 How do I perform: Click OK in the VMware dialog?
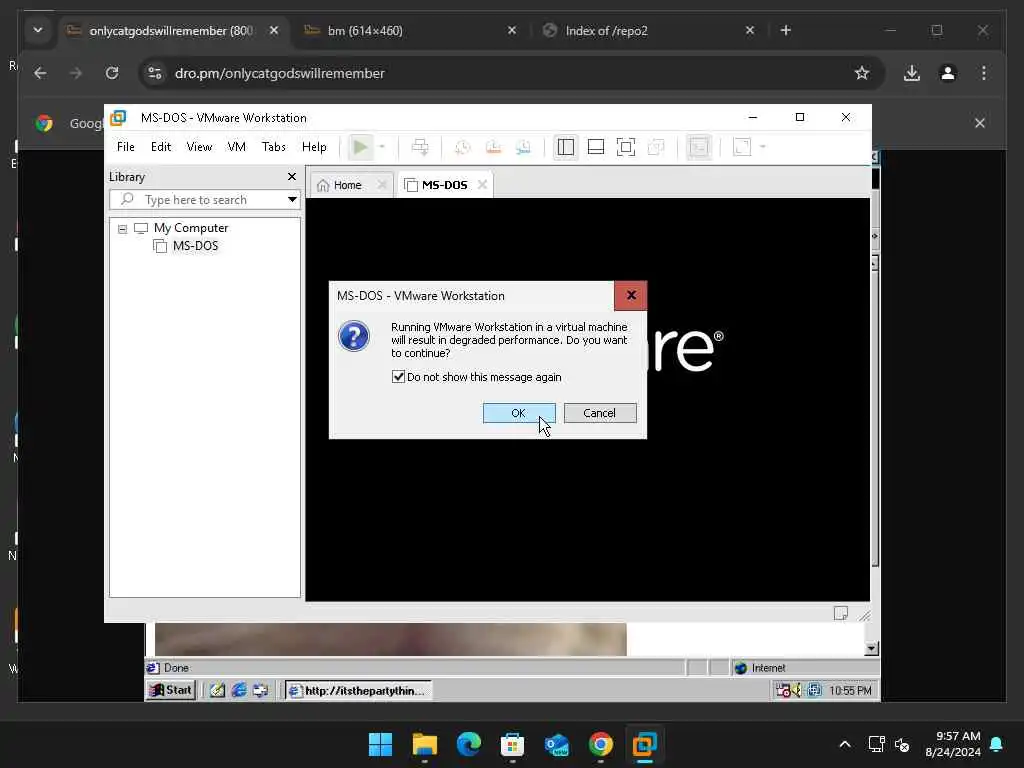[519, 413]
